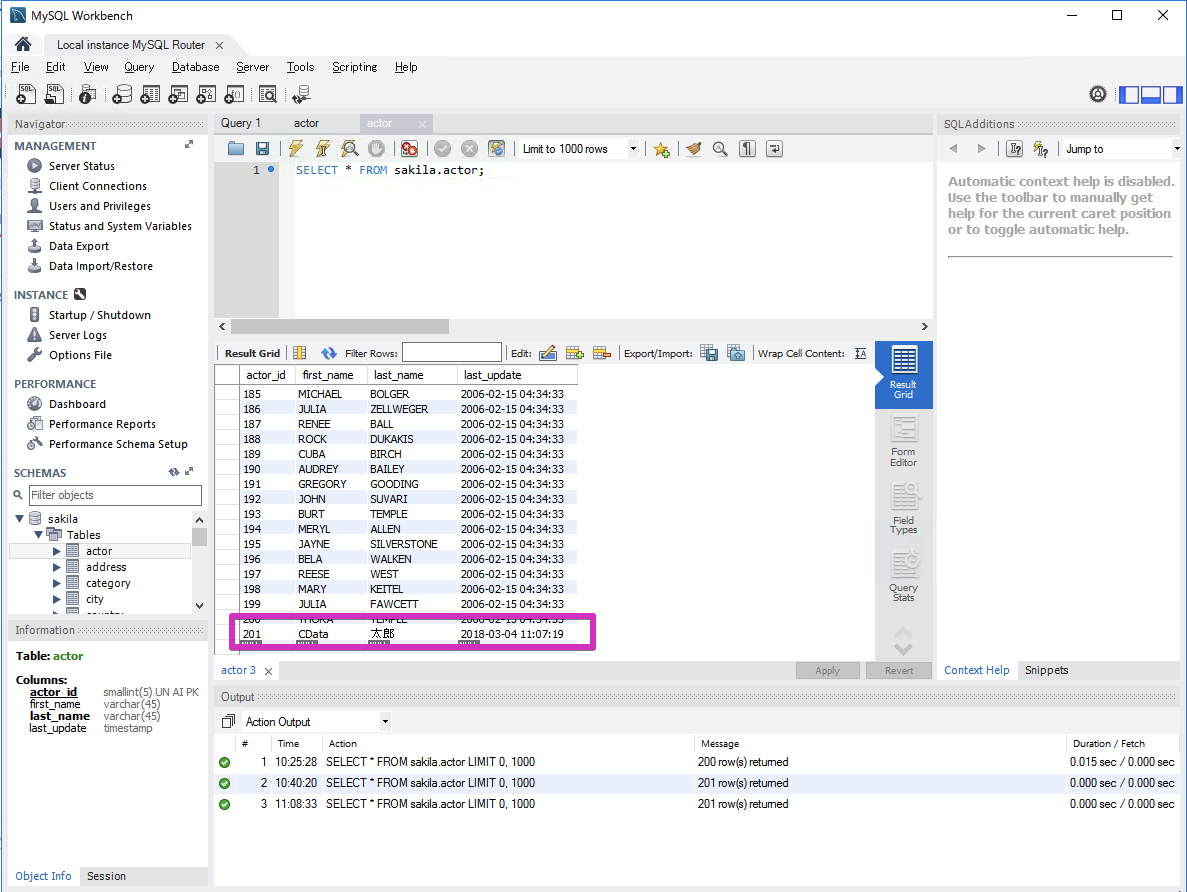Image resolution: width=1187 pixels, height=892 pixels.
Task: Create a new schema icon
Action: [122, 94]
